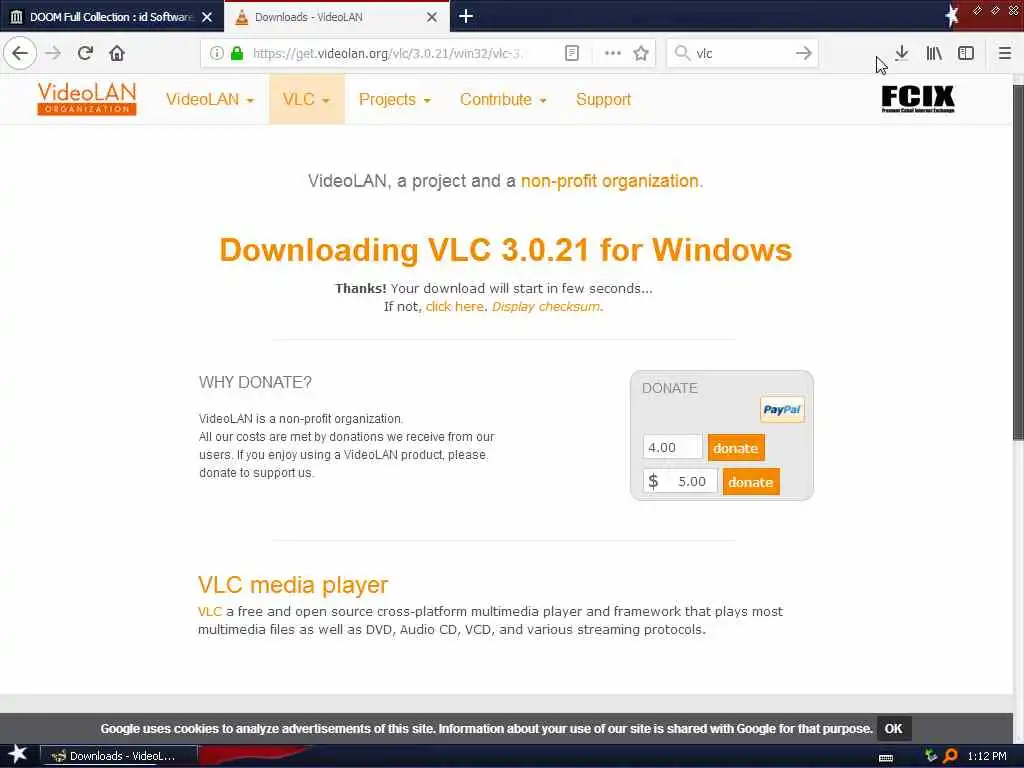Click the green padlock security icon

238,53
